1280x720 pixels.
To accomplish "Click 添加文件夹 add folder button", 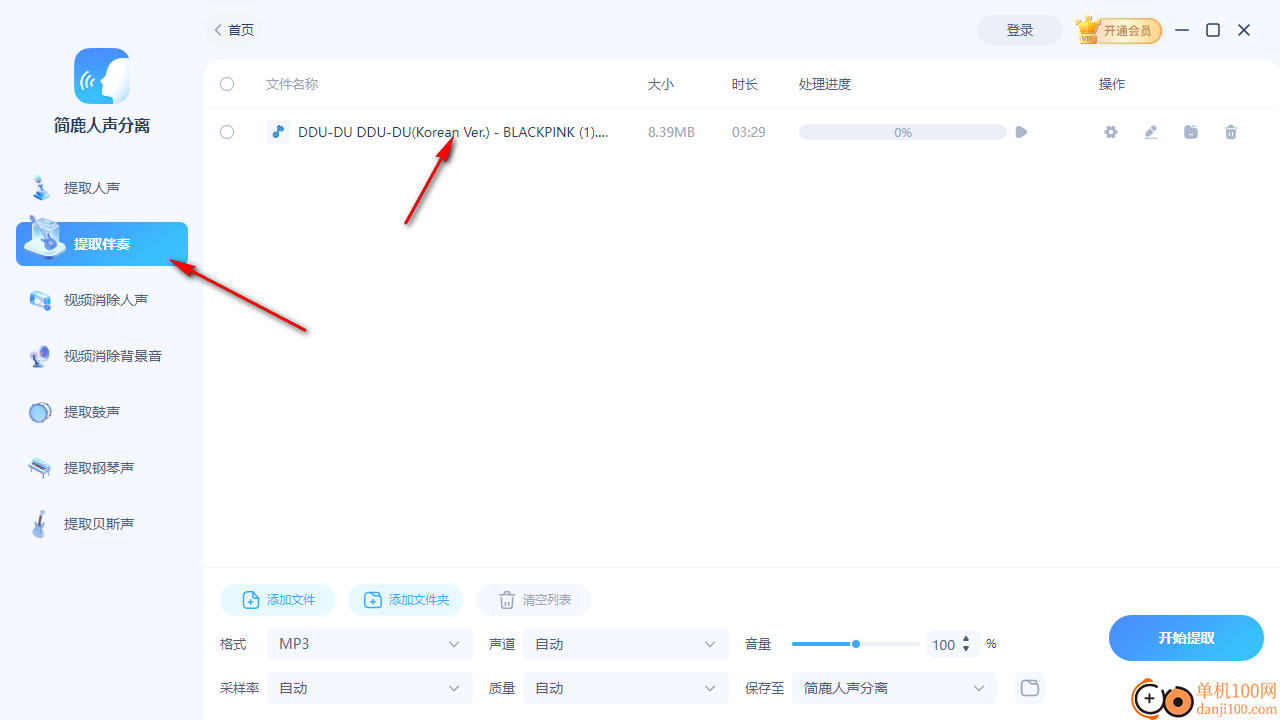I will click(406, 600).
